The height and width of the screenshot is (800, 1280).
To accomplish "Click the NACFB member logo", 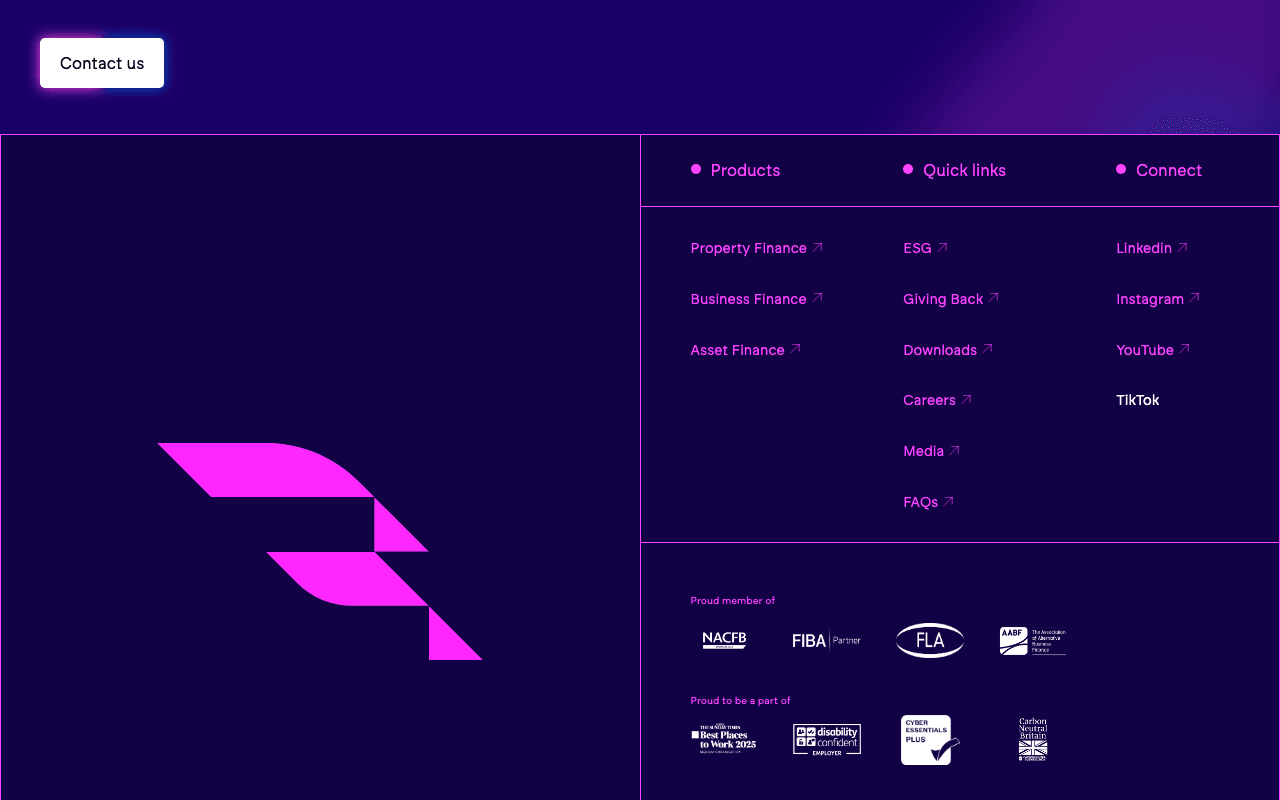I will coord(724,640).
